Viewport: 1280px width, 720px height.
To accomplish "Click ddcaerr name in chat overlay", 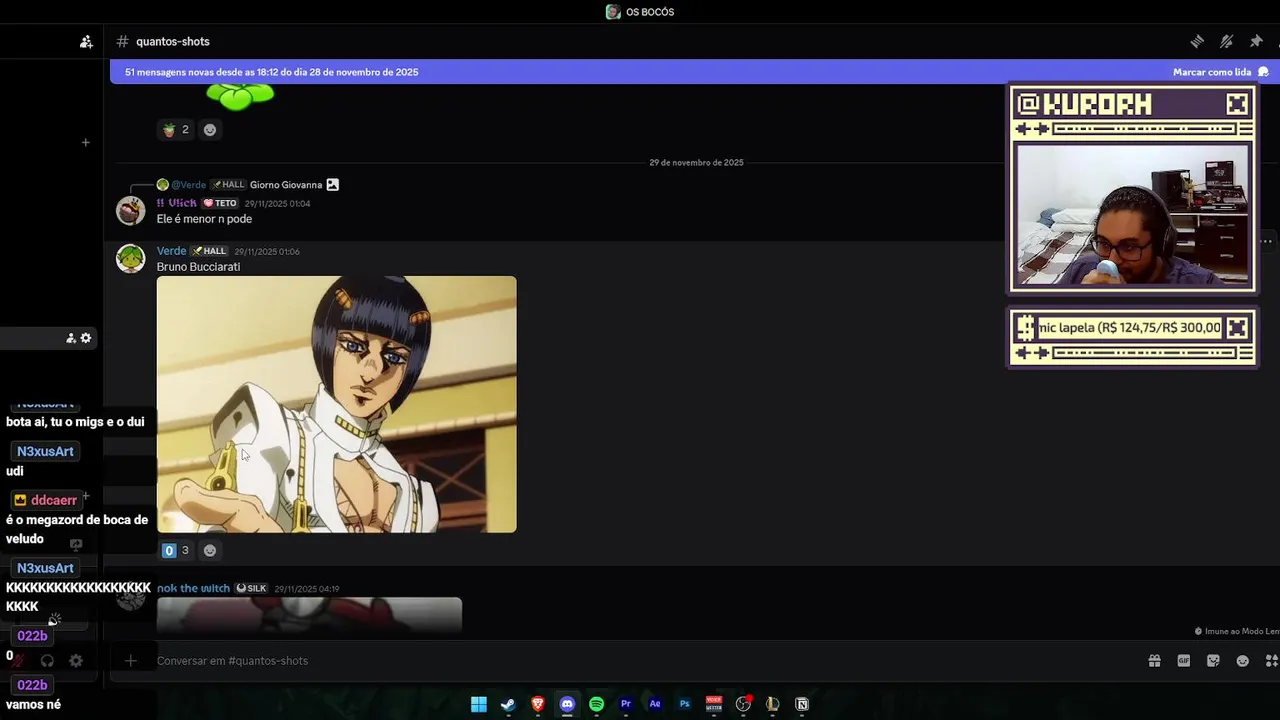I will click(x=54, y=500).
